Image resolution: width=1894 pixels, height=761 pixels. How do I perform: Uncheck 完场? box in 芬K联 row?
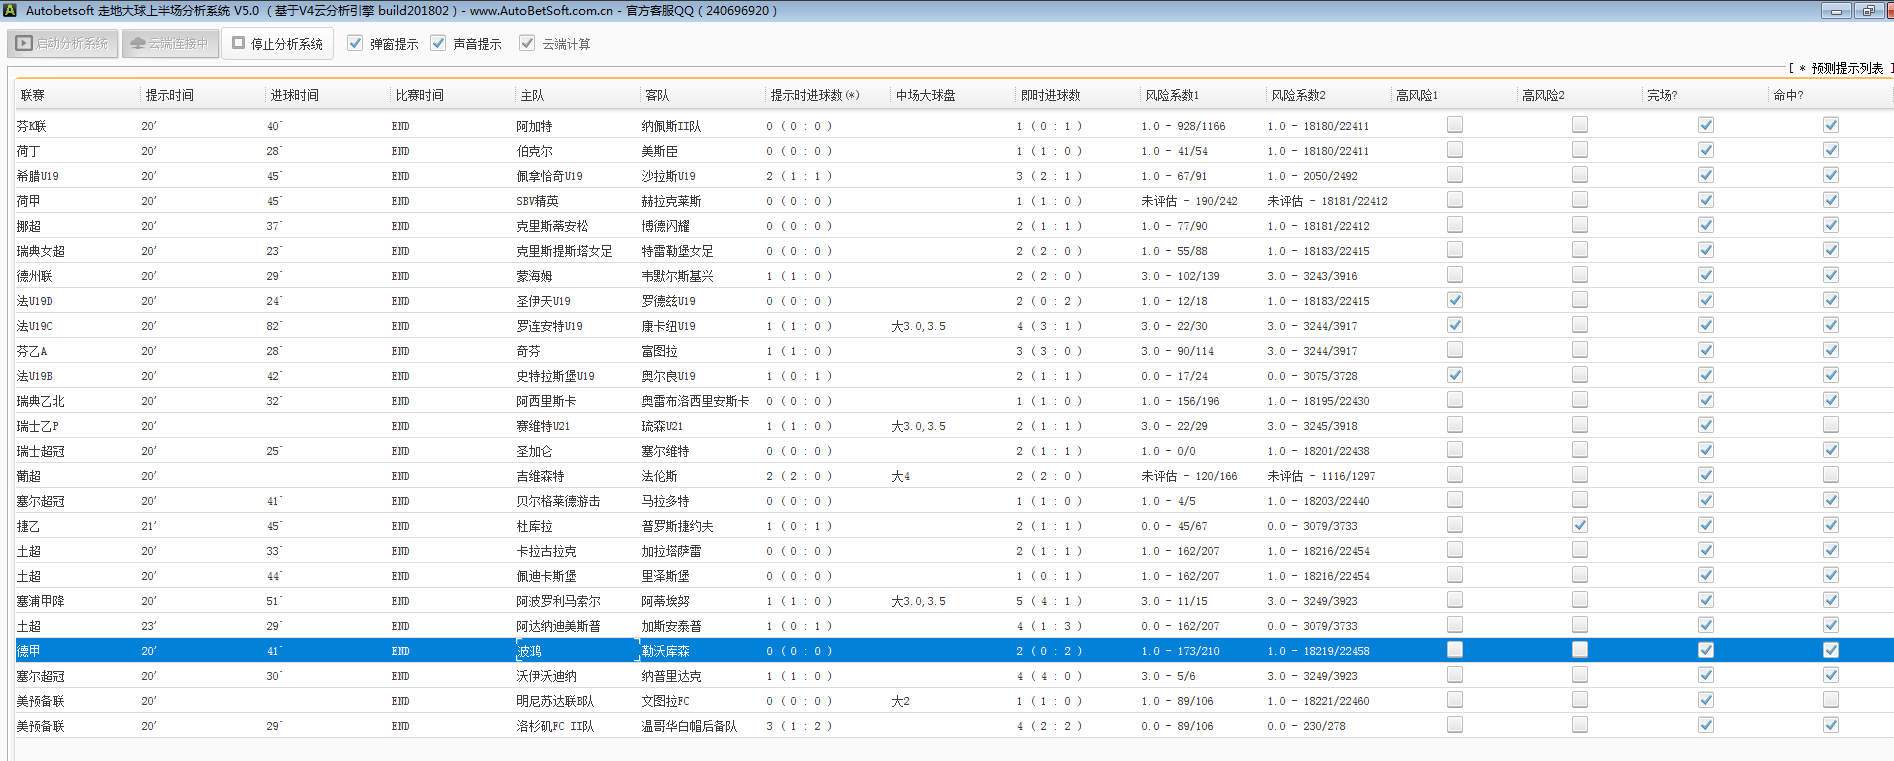point(1706,125)
